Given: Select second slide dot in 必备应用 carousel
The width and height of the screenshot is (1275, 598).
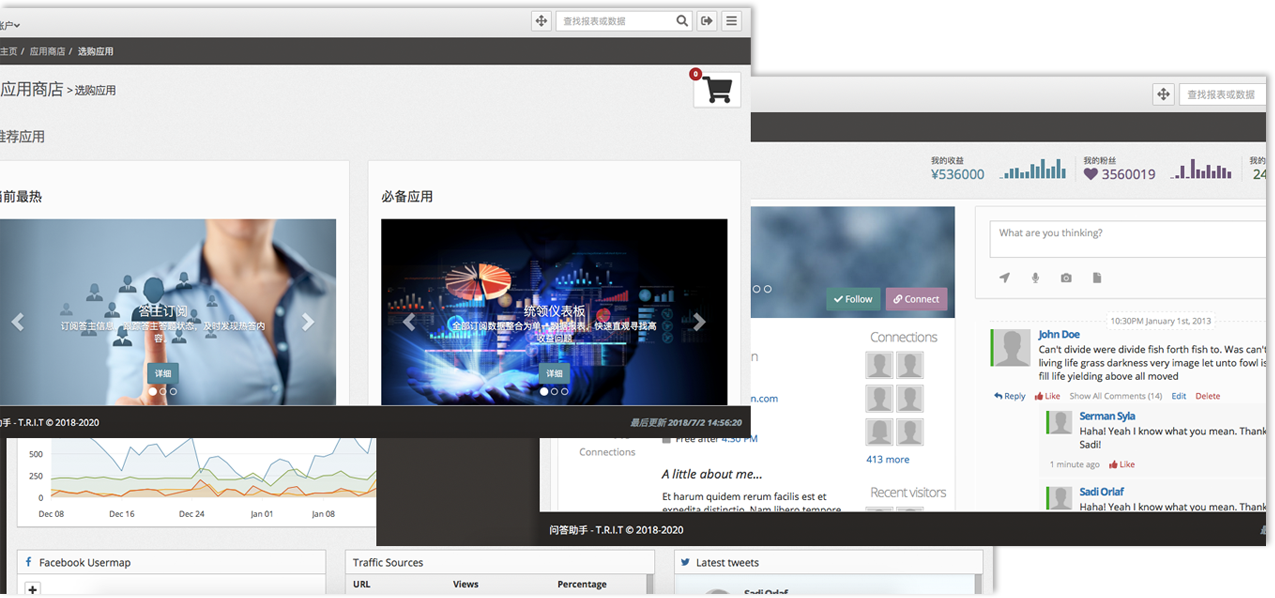Looking at the screenshot, I should click(x=554, y=392).
